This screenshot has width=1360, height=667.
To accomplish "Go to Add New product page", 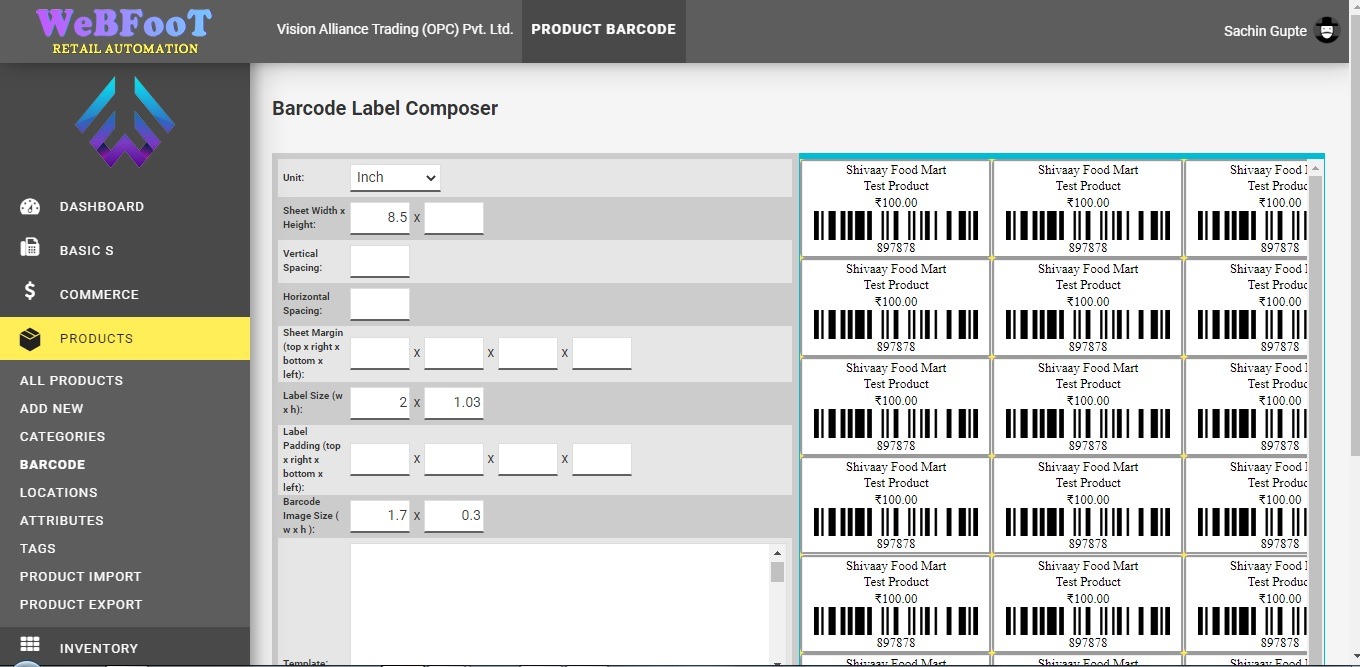I will [x=52, y=409].
